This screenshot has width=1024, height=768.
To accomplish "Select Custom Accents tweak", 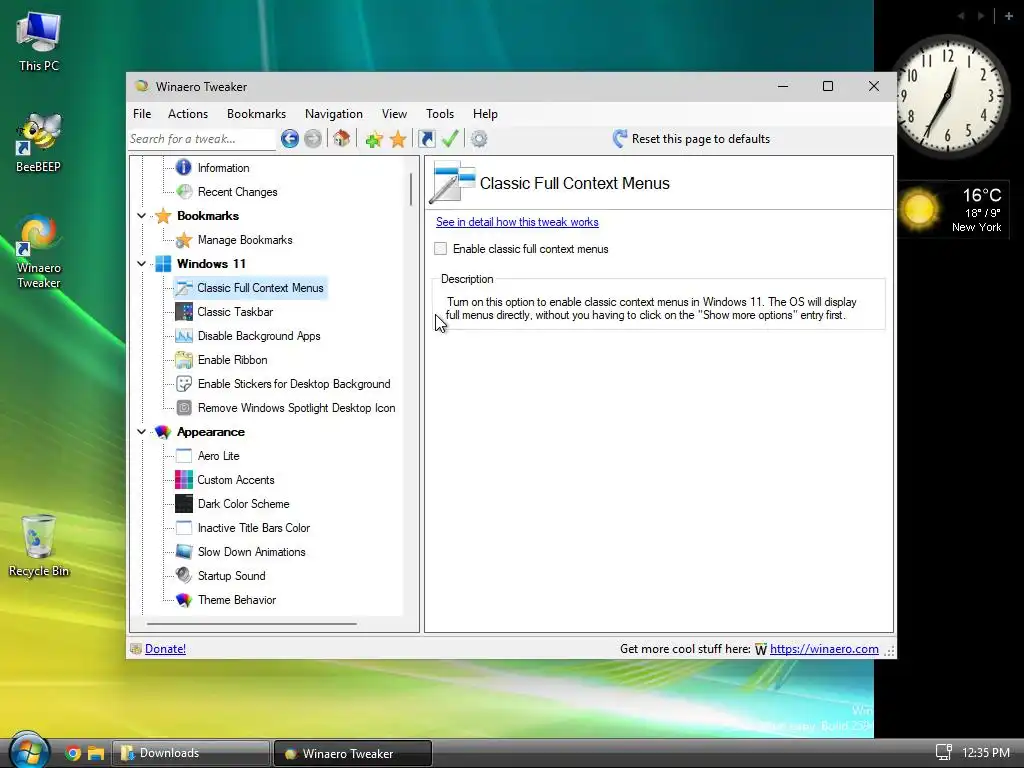I will pos(236,480).
